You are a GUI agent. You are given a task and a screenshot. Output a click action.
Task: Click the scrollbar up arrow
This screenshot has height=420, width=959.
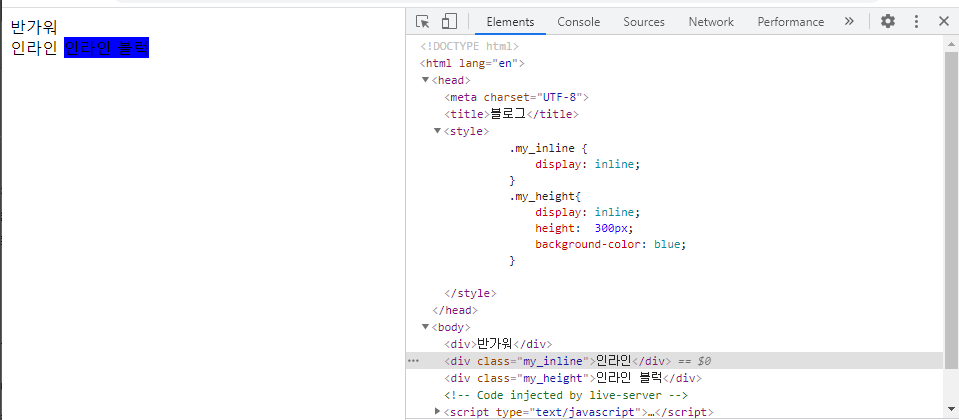tap(951, 44)
